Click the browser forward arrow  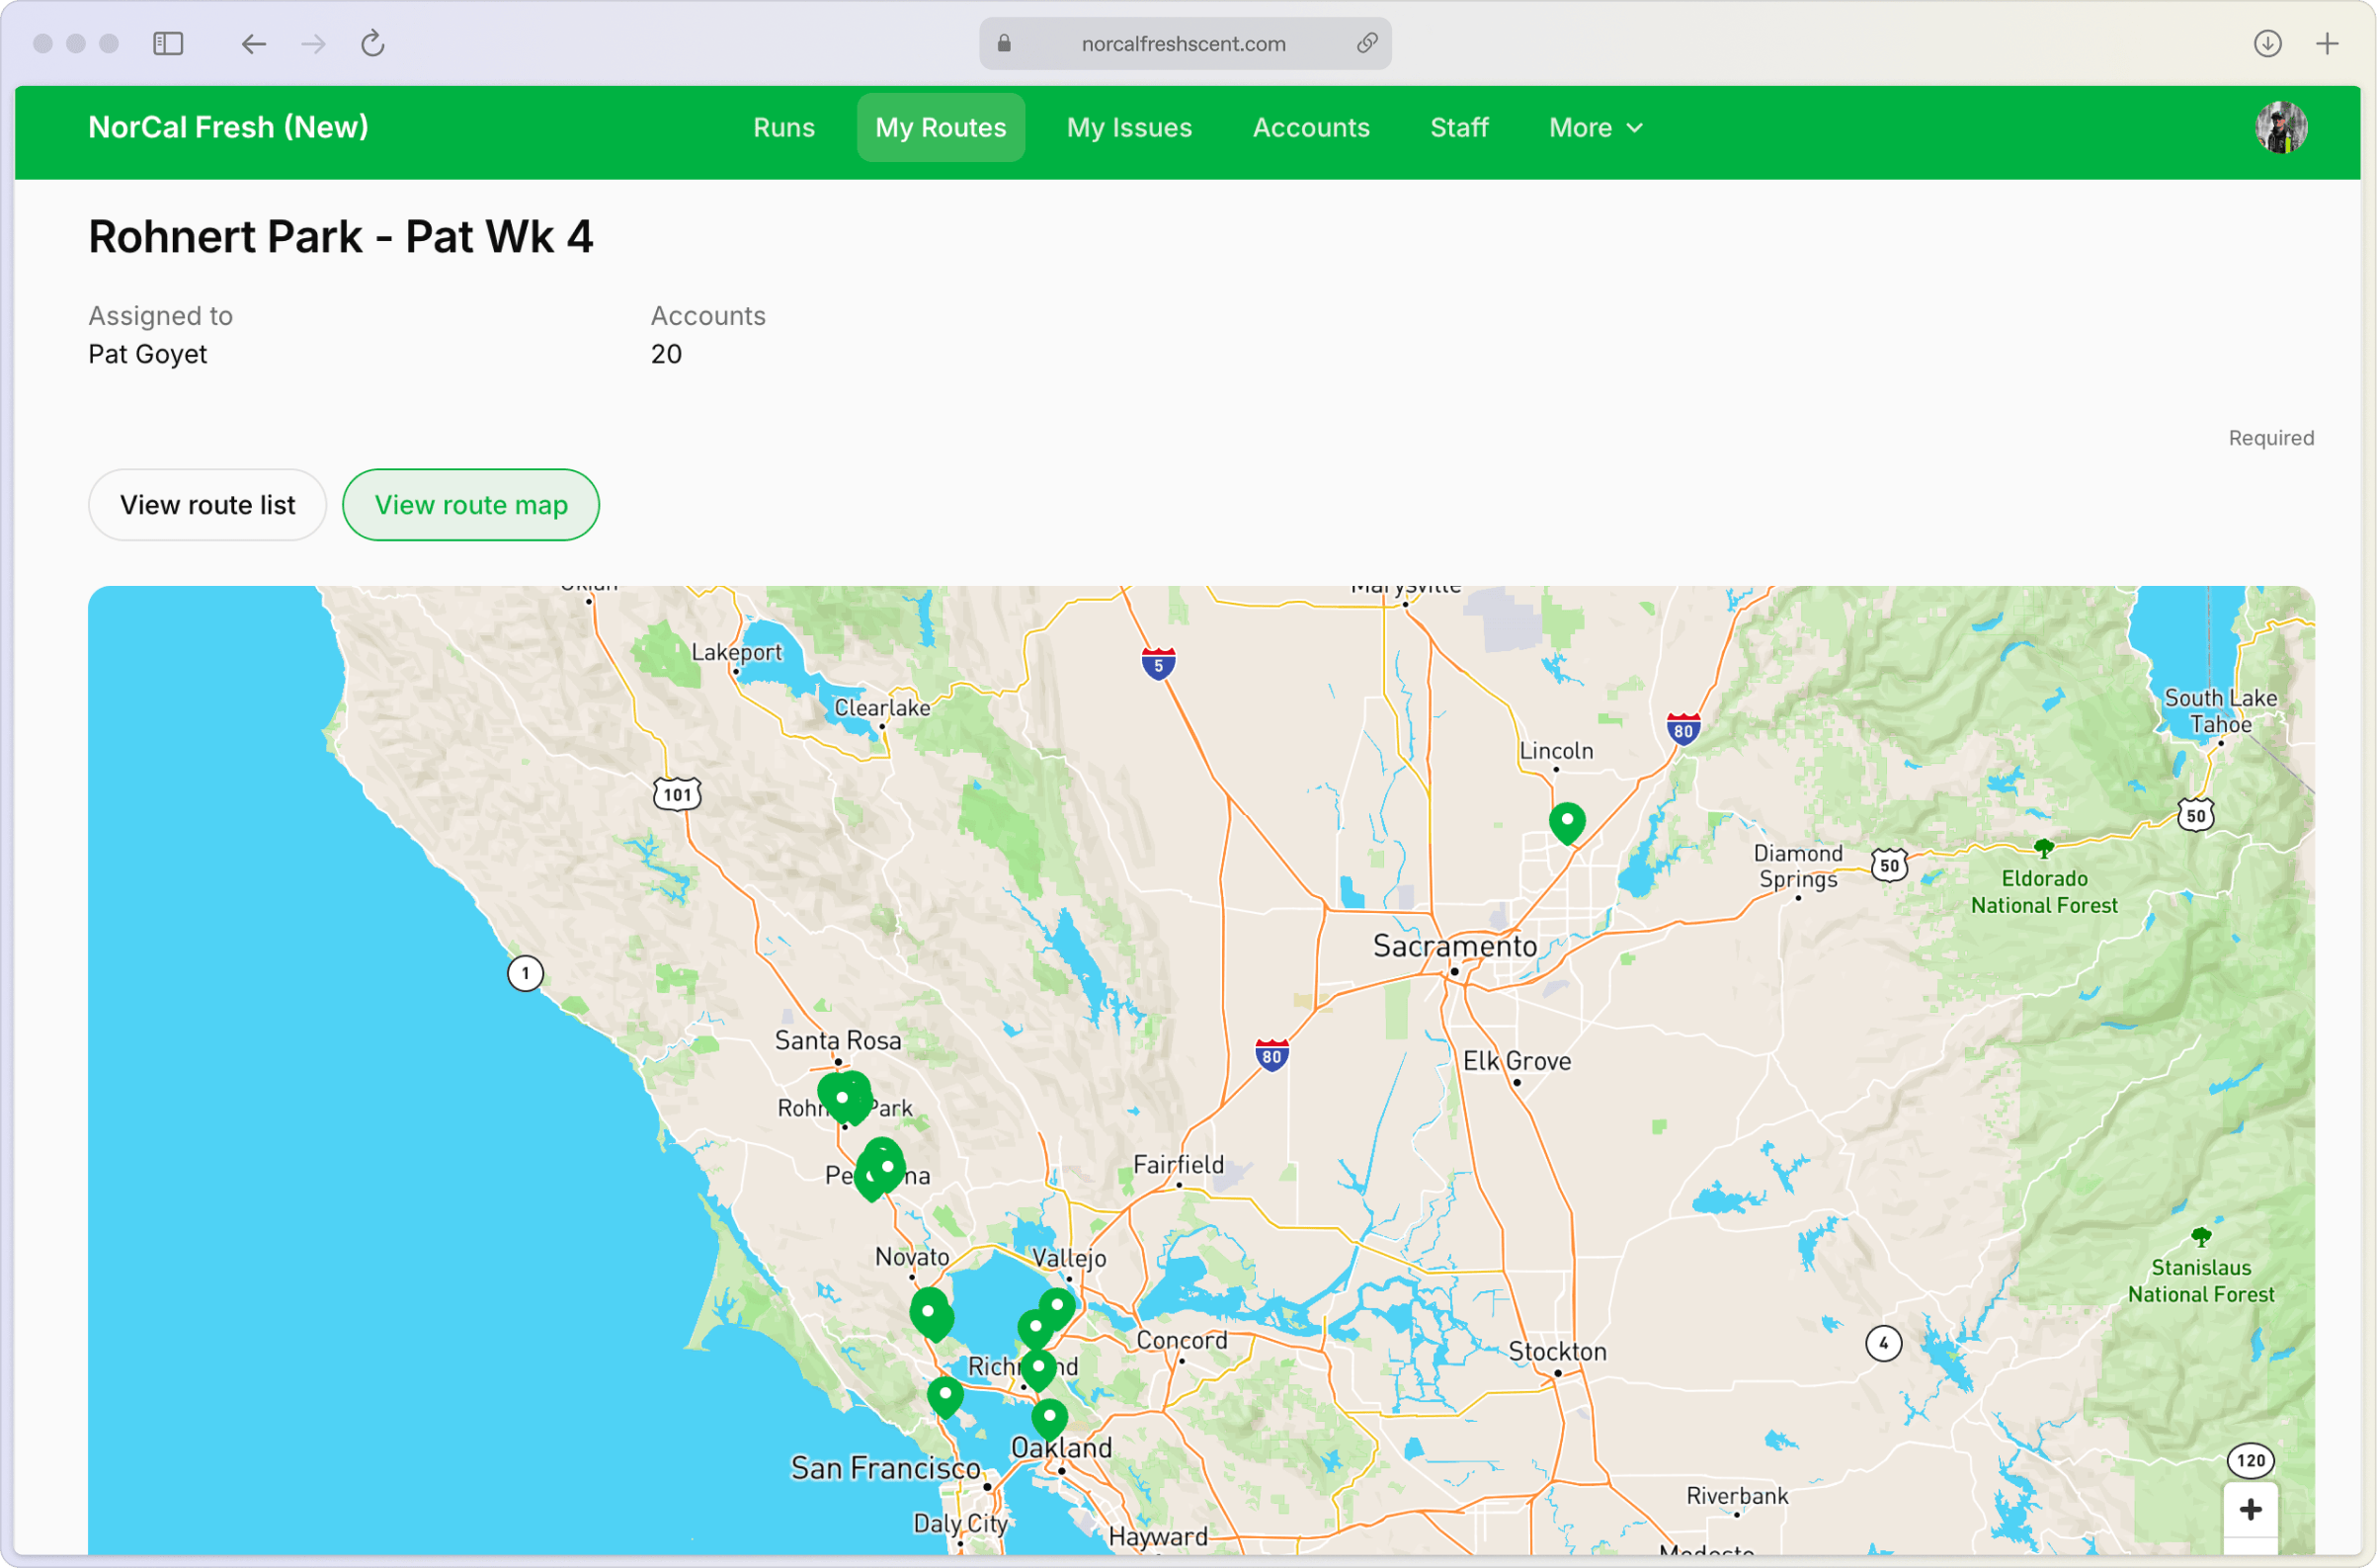(x=313, y=44)
